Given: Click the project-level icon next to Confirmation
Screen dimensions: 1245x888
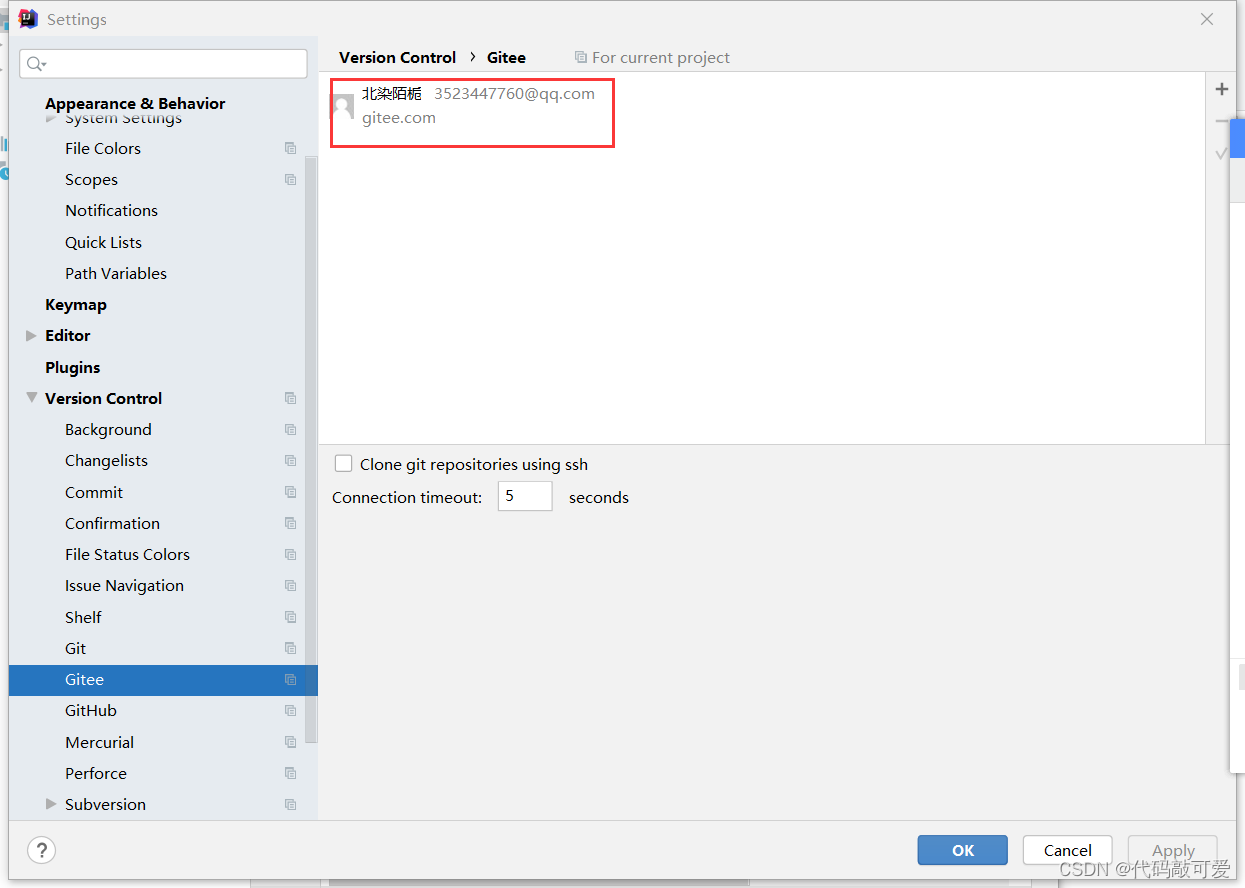Looking at the screenshot, I should tap(290, 523).
